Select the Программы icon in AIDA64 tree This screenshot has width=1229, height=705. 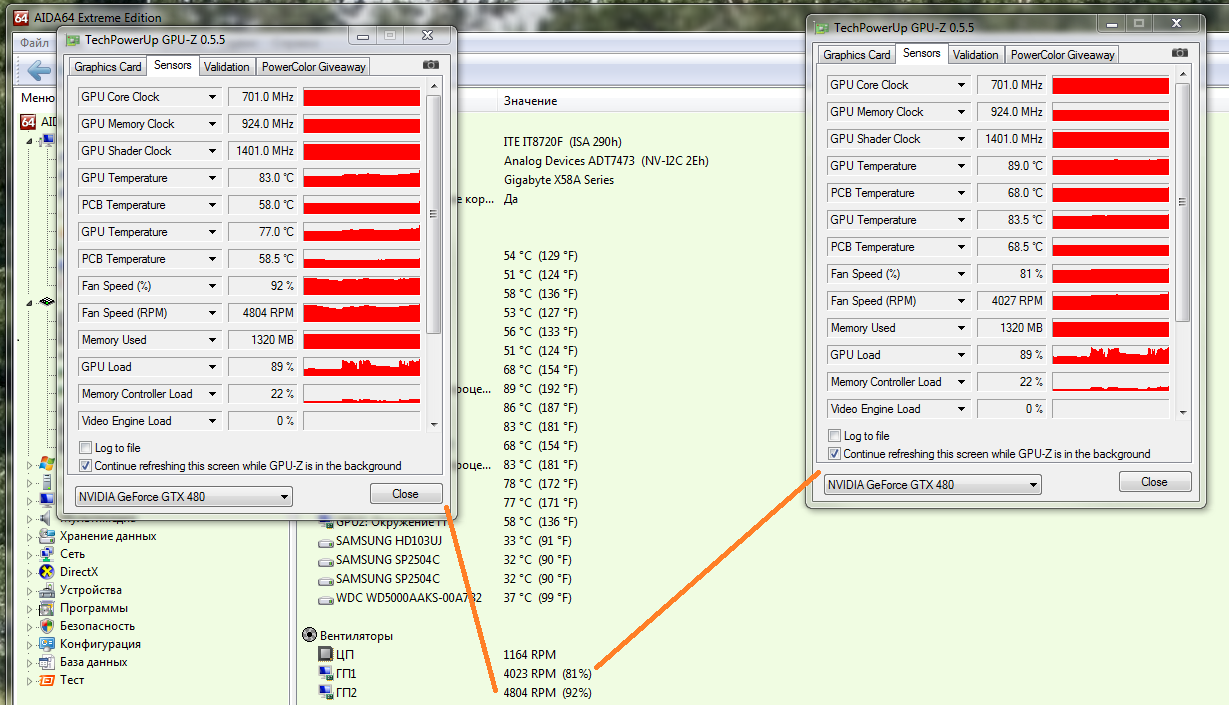tap(45, 608)
